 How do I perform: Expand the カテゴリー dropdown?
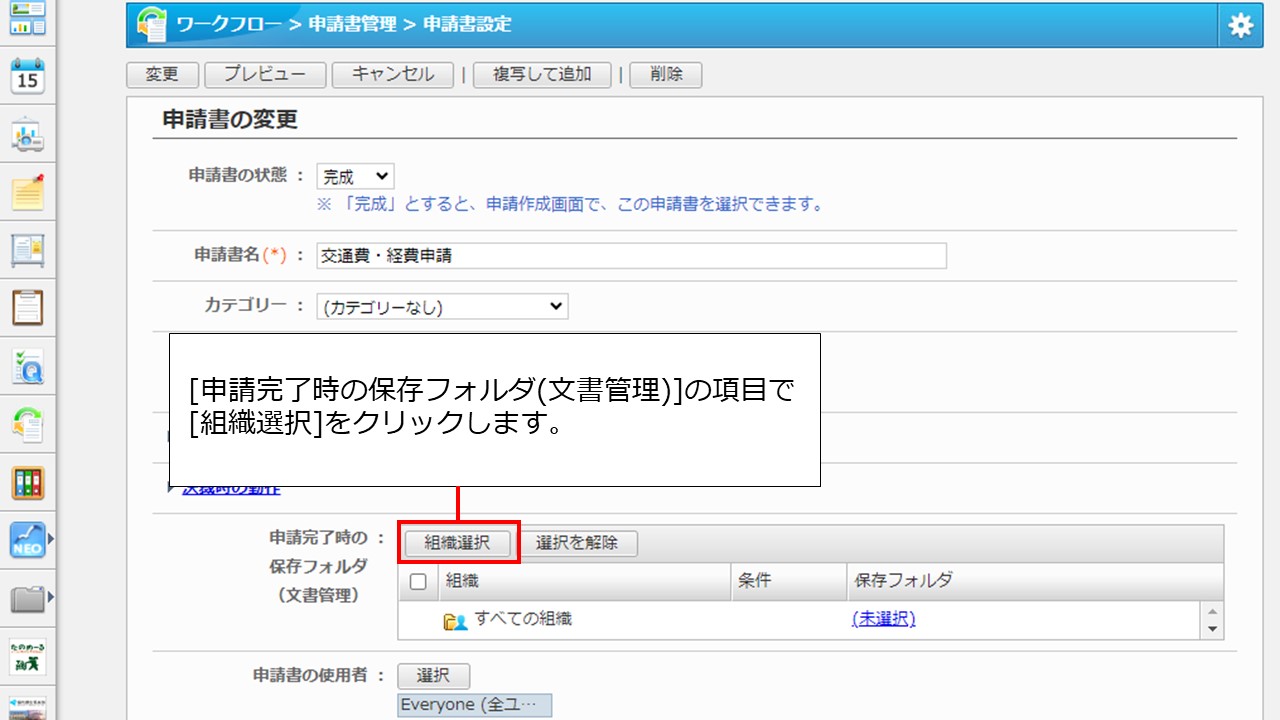click(x=442, y=307)
